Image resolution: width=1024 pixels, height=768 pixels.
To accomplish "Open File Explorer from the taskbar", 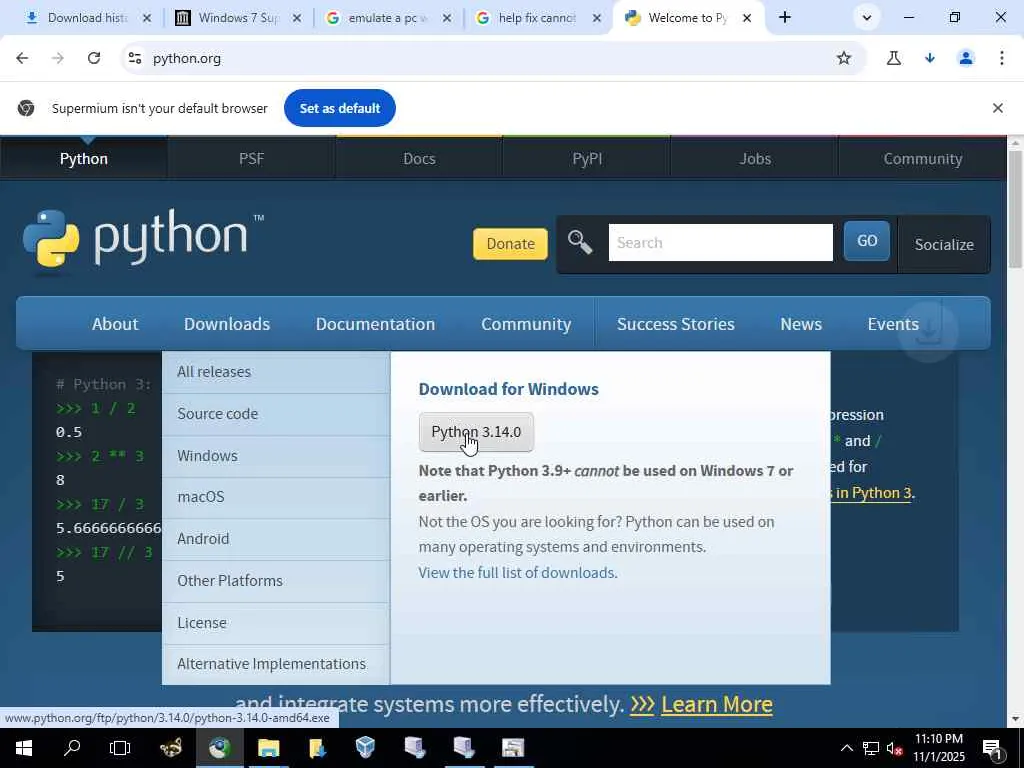I will (268, 748).
